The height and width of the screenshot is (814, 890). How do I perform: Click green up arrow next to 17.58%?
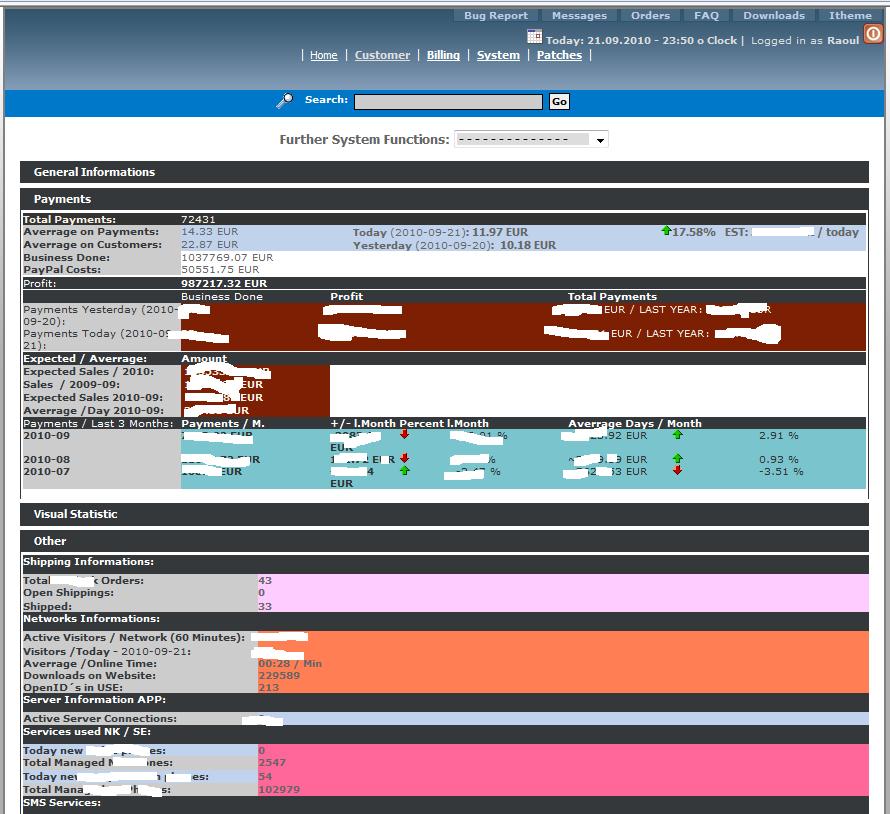coord(666,231)
